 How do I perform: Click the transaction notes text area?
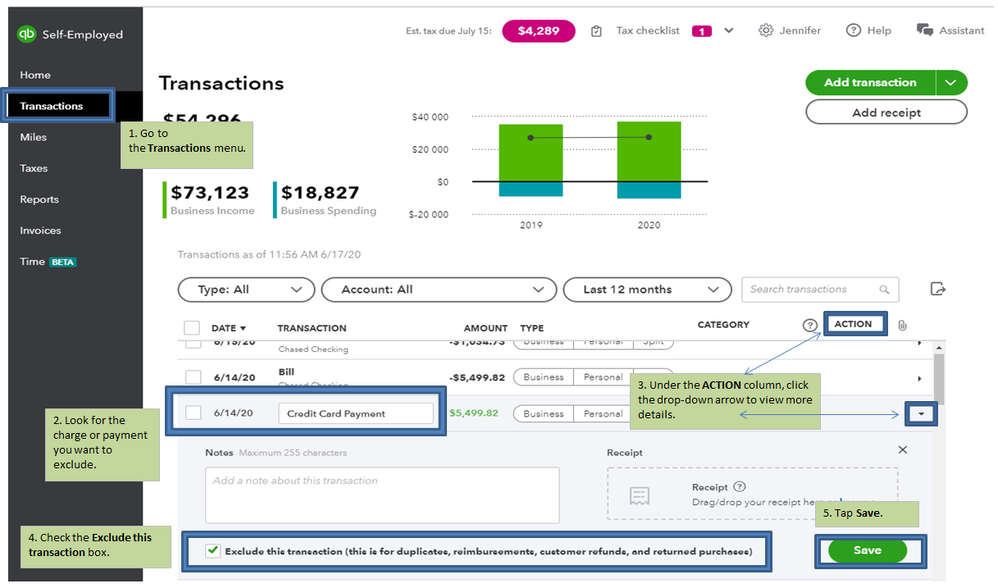[382, 495]
